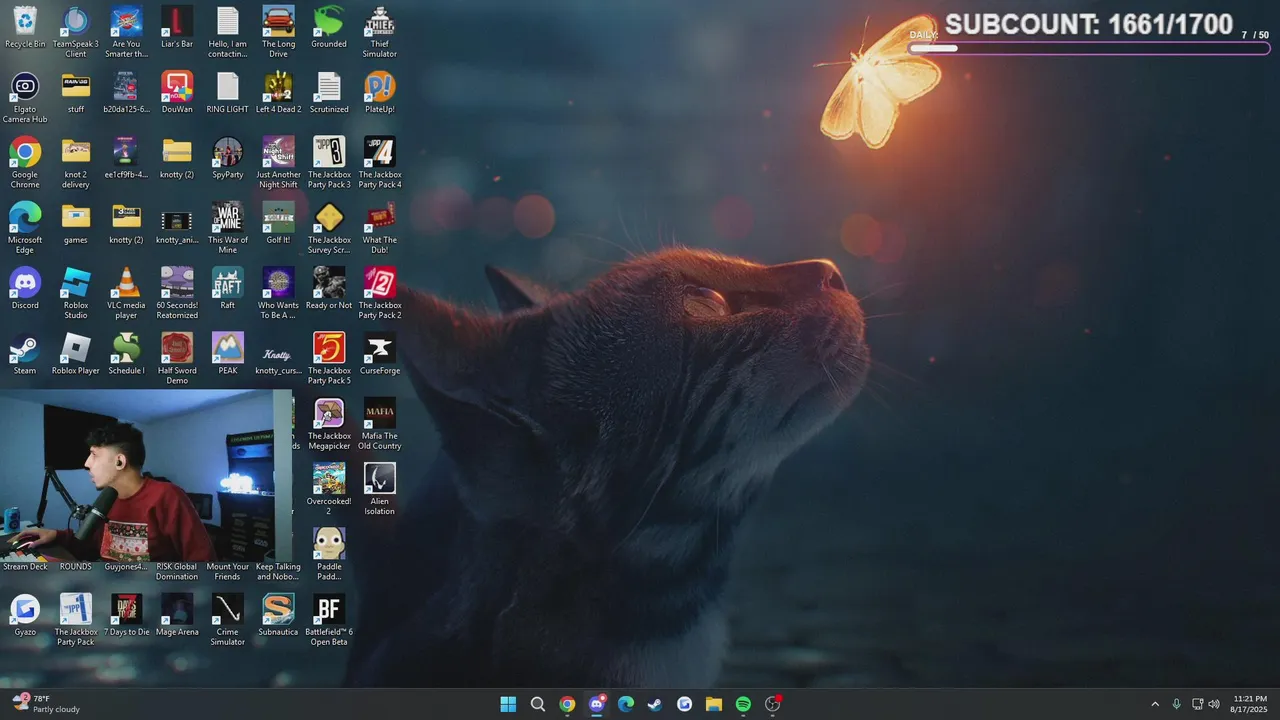
Task: Open taskbar Search
Action: pyautogui.click(x=538, y=704)
